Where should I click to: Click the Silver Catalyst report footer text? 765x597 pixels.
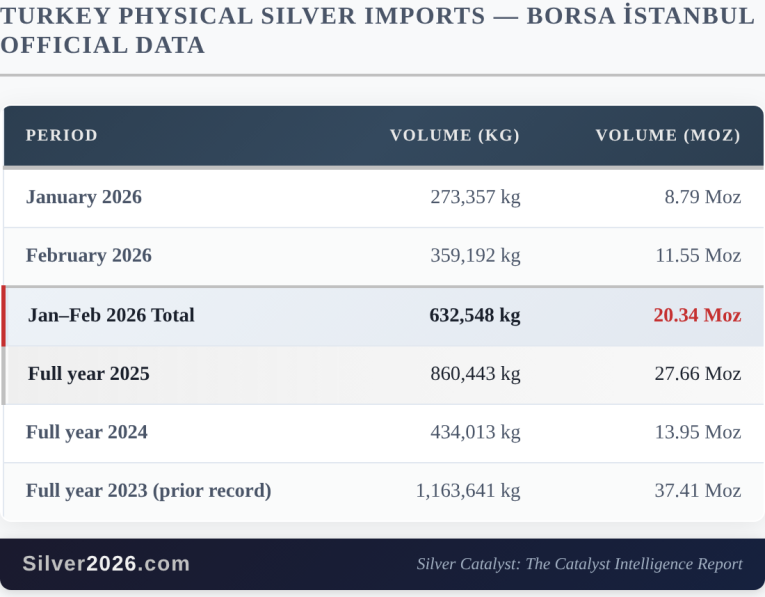579,564
